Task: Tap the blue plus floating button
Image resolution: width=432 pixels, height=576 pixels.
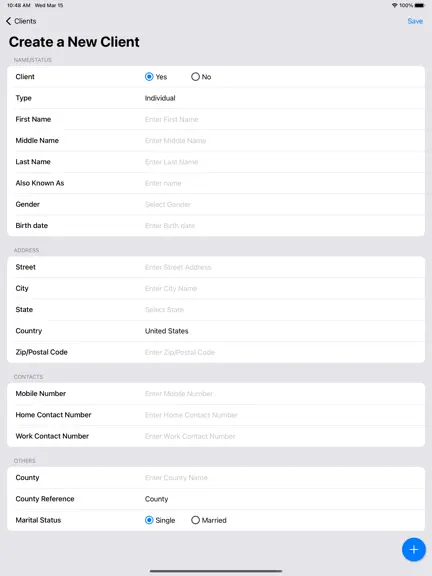Action: tap(414, 550)
